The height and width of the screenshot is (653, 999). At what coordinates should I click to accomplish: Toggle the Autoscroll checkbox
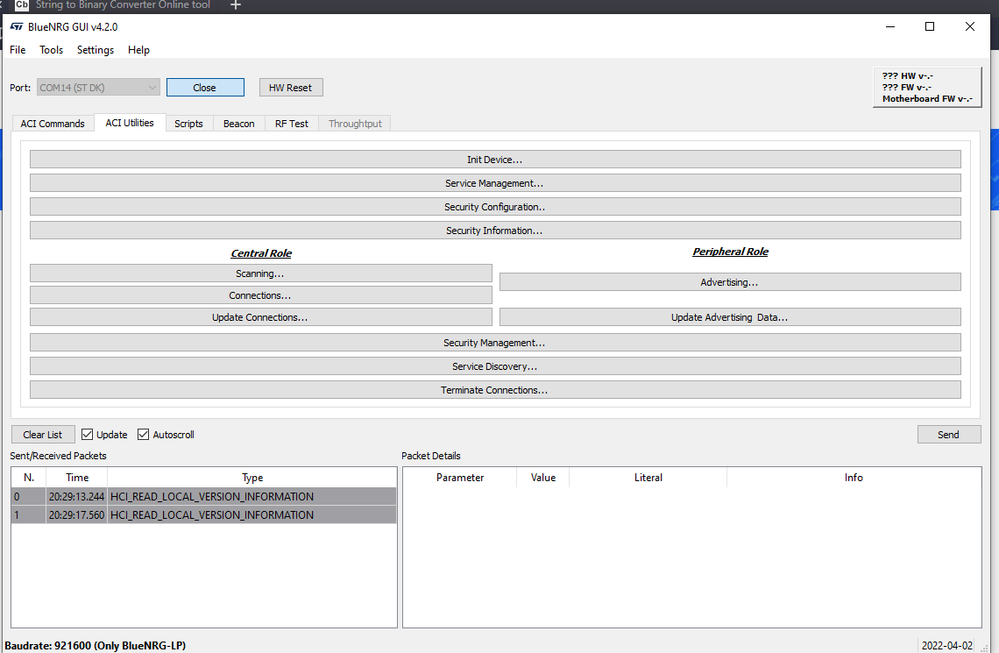[143, 434]
